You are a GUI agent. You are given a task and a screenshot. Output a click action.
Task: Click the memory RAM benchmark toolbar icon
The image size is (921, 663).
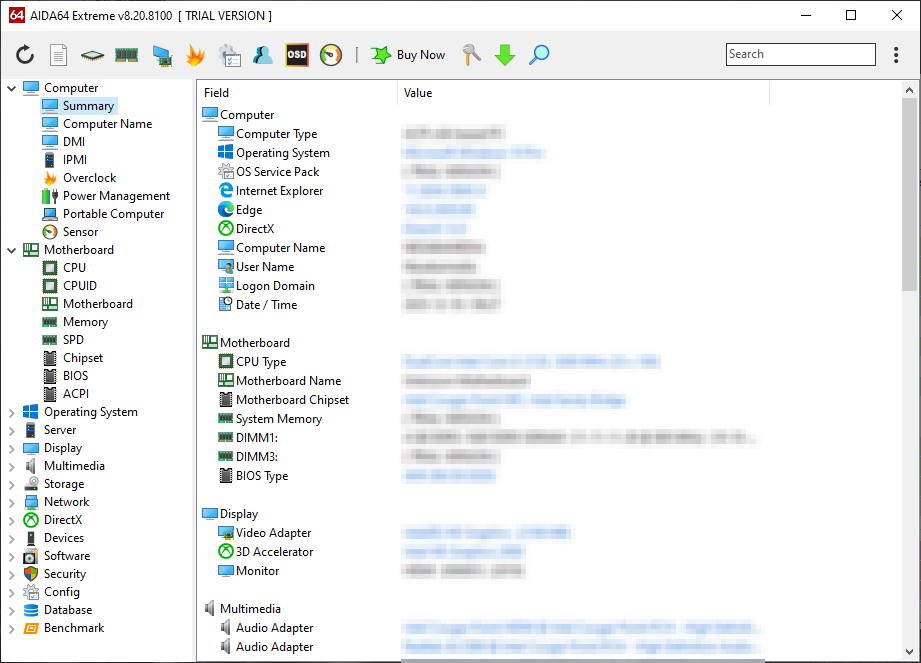click(126, 55)
